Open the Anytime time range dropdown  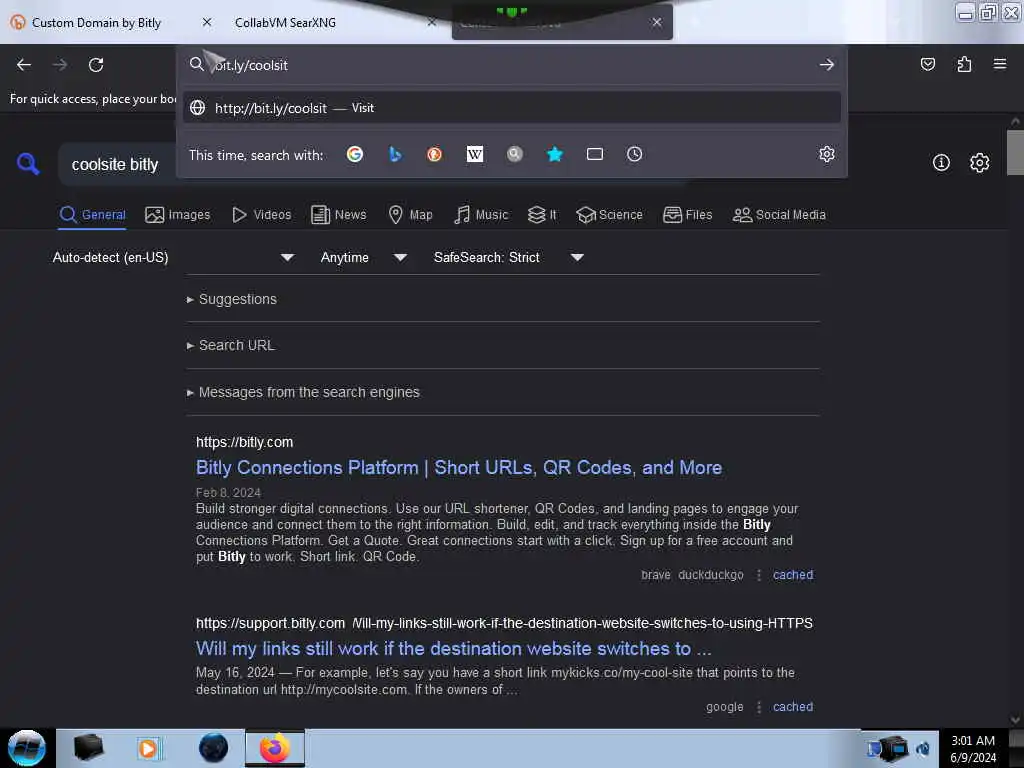coord(364,257)
